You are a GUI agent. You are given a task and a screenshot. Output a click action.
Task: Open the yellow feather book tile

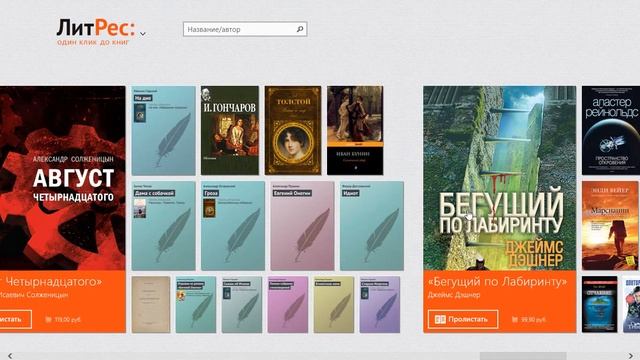333,304
